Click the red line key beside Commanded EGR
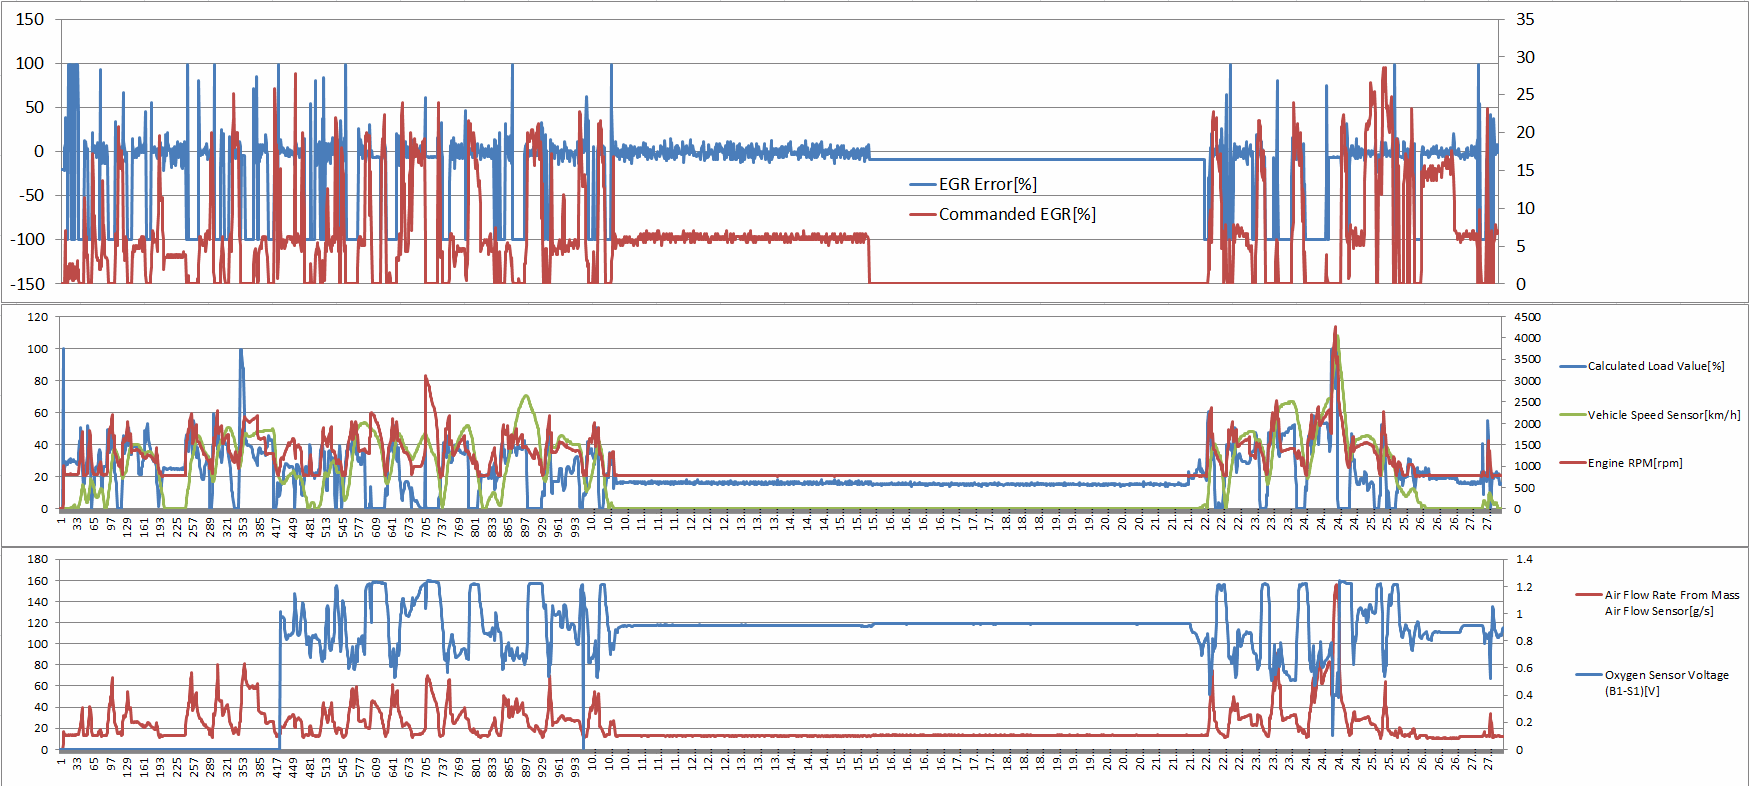Screen dimensions: 1749x786 coord(922,215)
